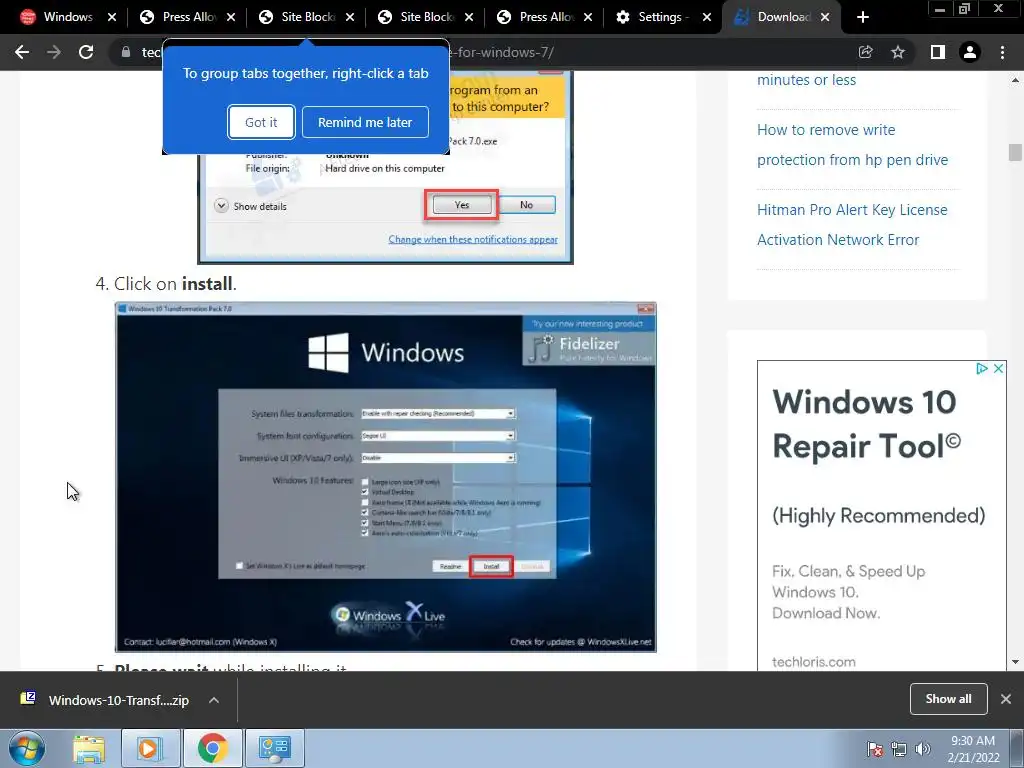Open the Chrome three-dot menu
Screen dimensions: 1024x768
click(1002, 52)
